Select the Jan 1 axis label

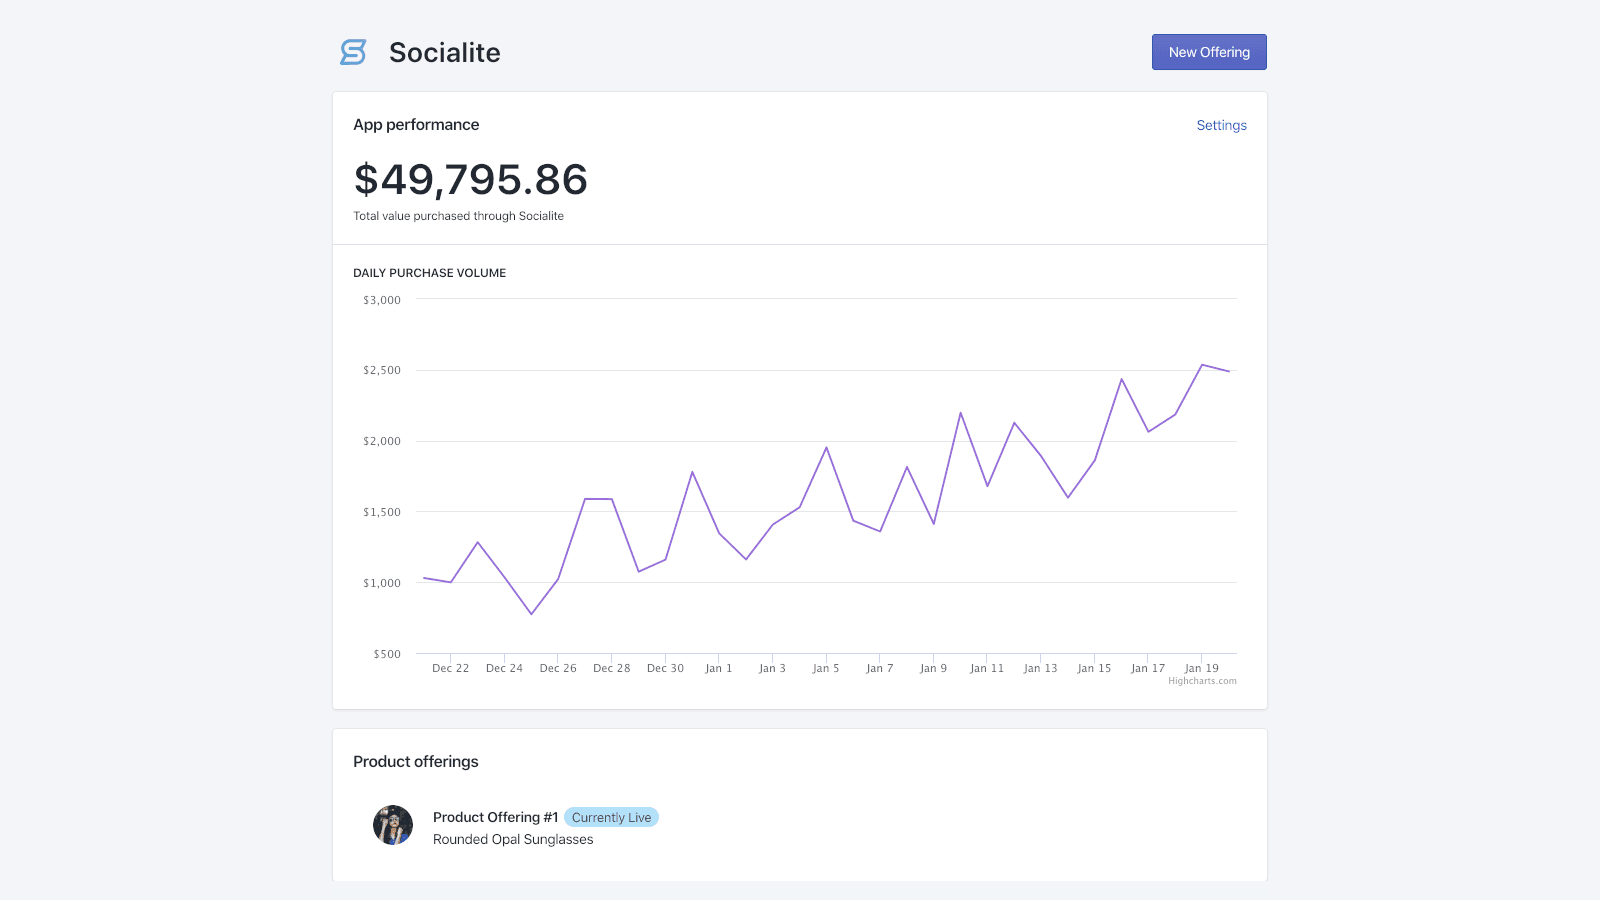pyautogui.click(x=719, y=667)
